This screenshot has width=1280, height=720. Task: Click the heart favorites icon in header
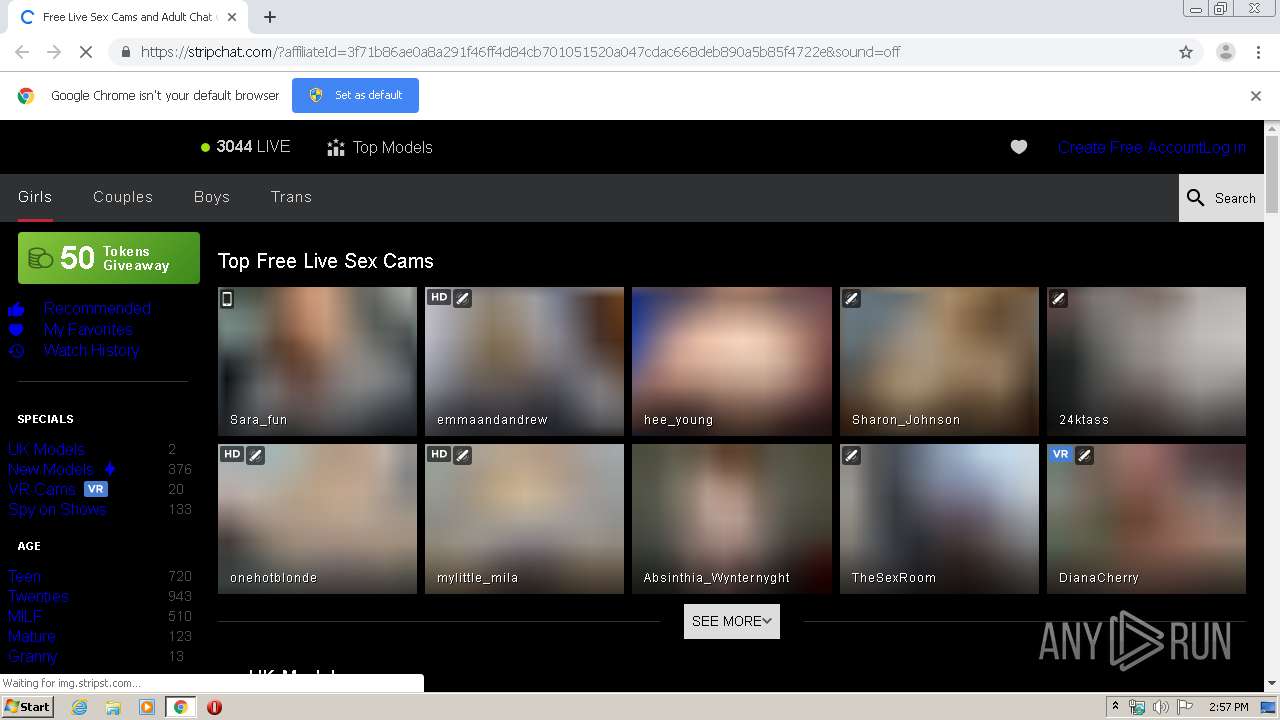pos(1019,147)
